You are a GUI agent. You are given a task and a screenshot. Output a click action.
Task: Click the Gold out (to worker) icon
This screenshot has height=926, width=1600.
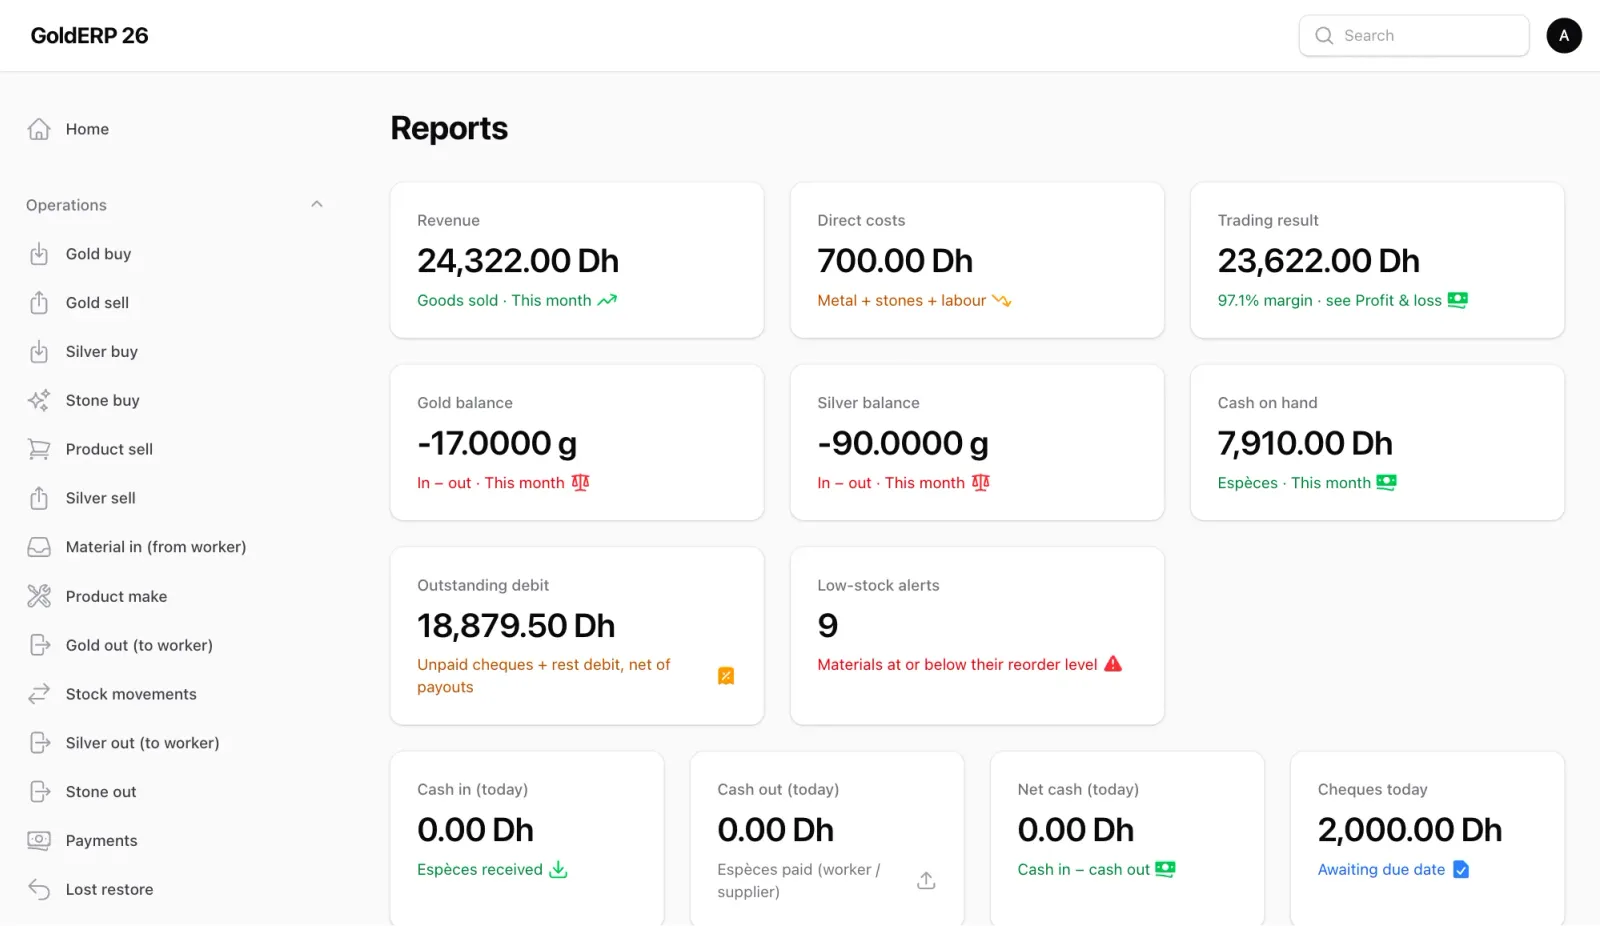pyautogui.click(x=39, y=645)
